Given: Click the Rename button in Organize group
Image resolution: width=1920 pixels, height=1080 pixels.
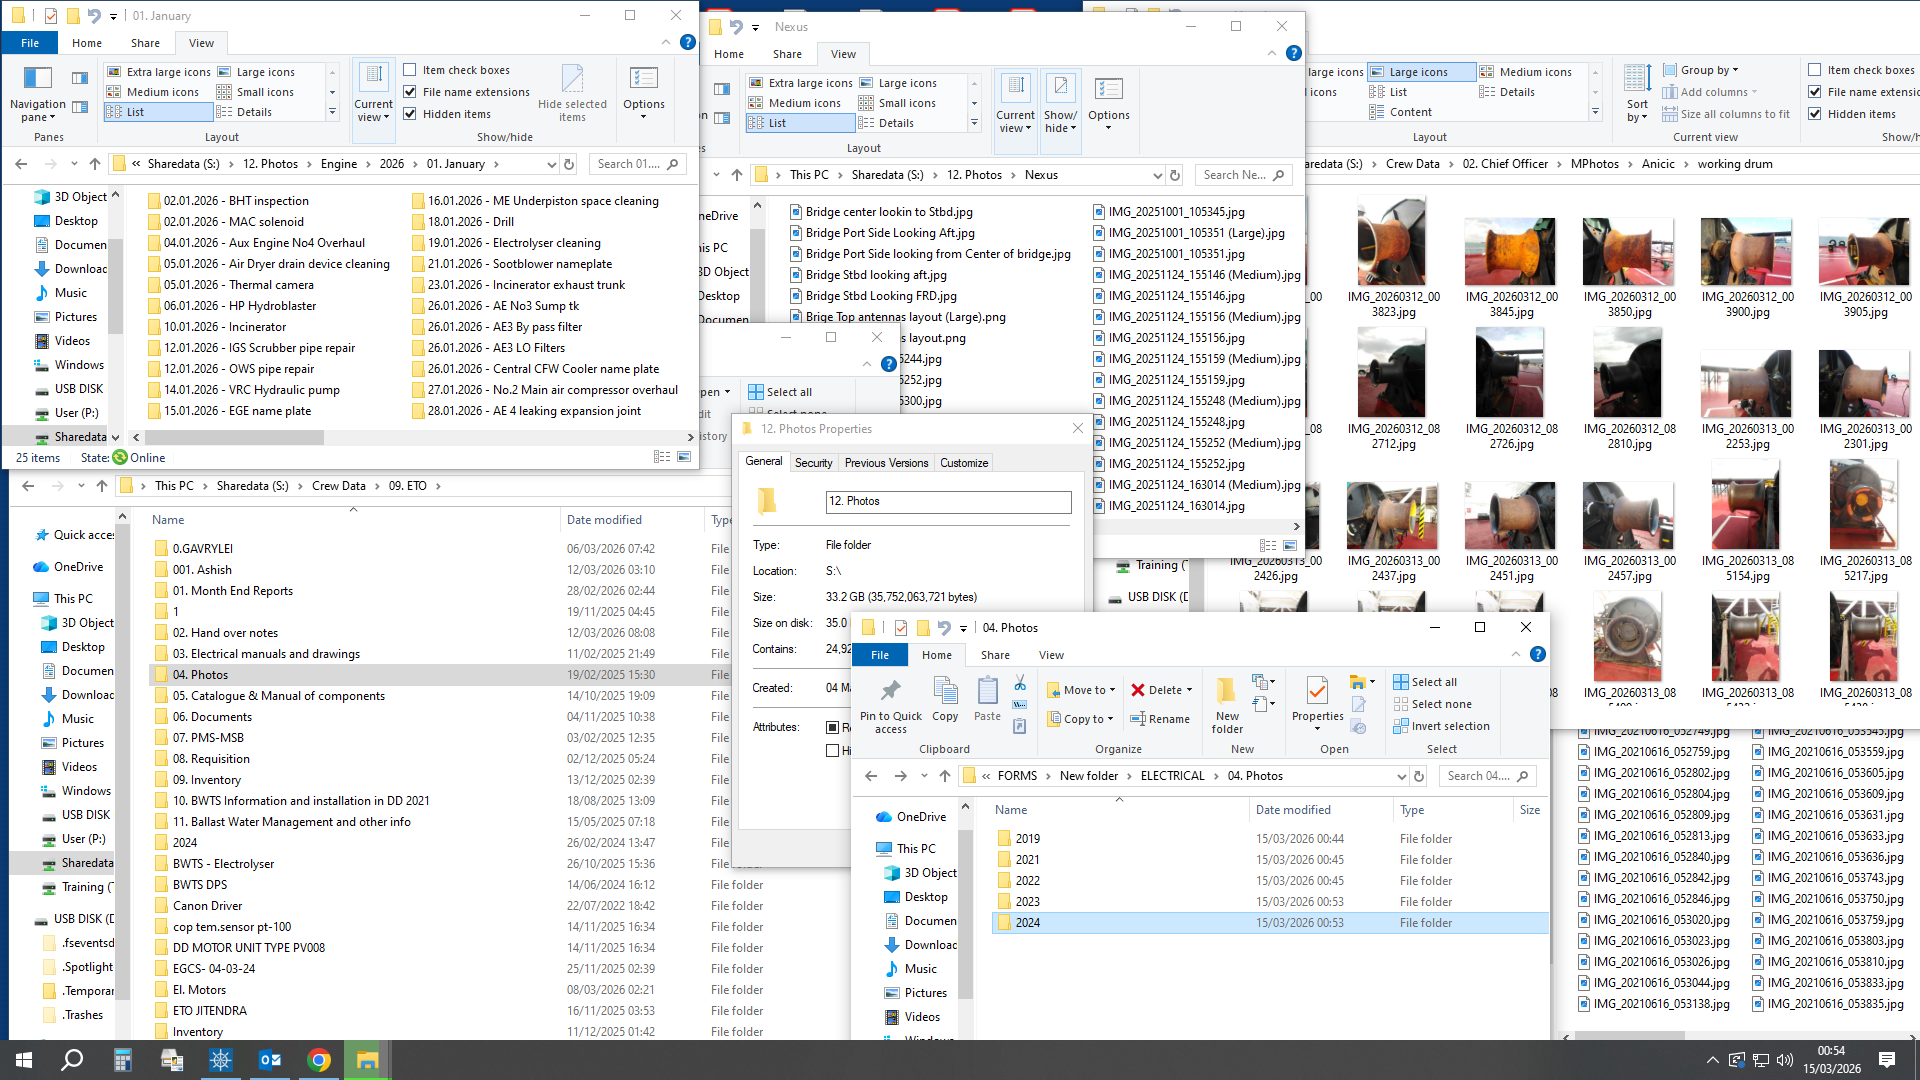Looking at the screenshot, I should click(1160, 719).
